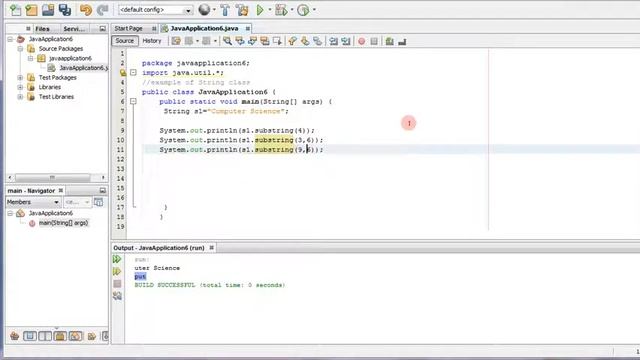The image size is (640, 360).
Task: Open the Debug Project dropdown arrow
Action: click(x=292, y=10)
